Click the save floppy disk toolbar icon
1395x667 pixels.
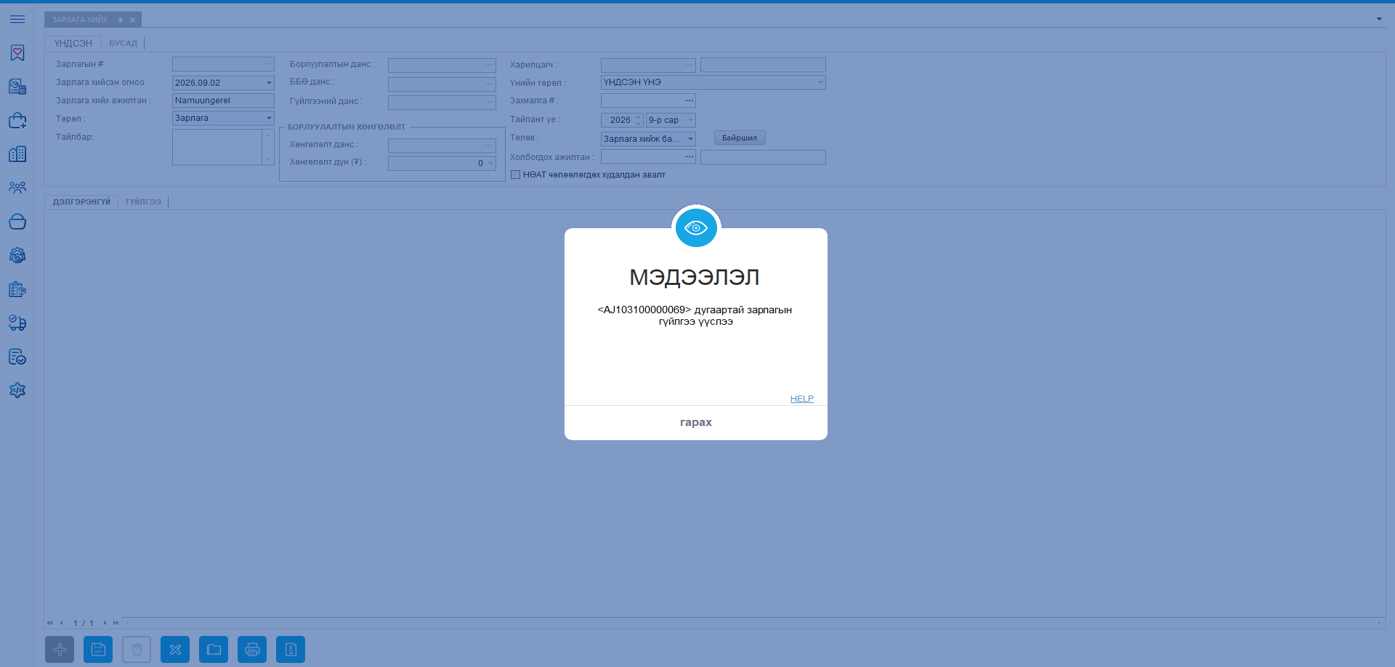[x=98, y=650]
